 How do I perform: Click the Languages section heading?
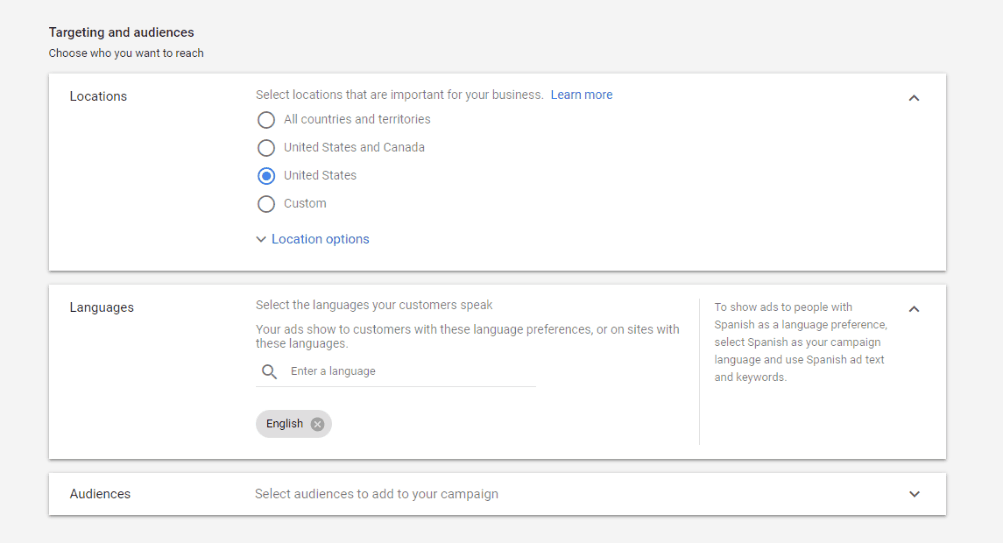coord(102,308)
